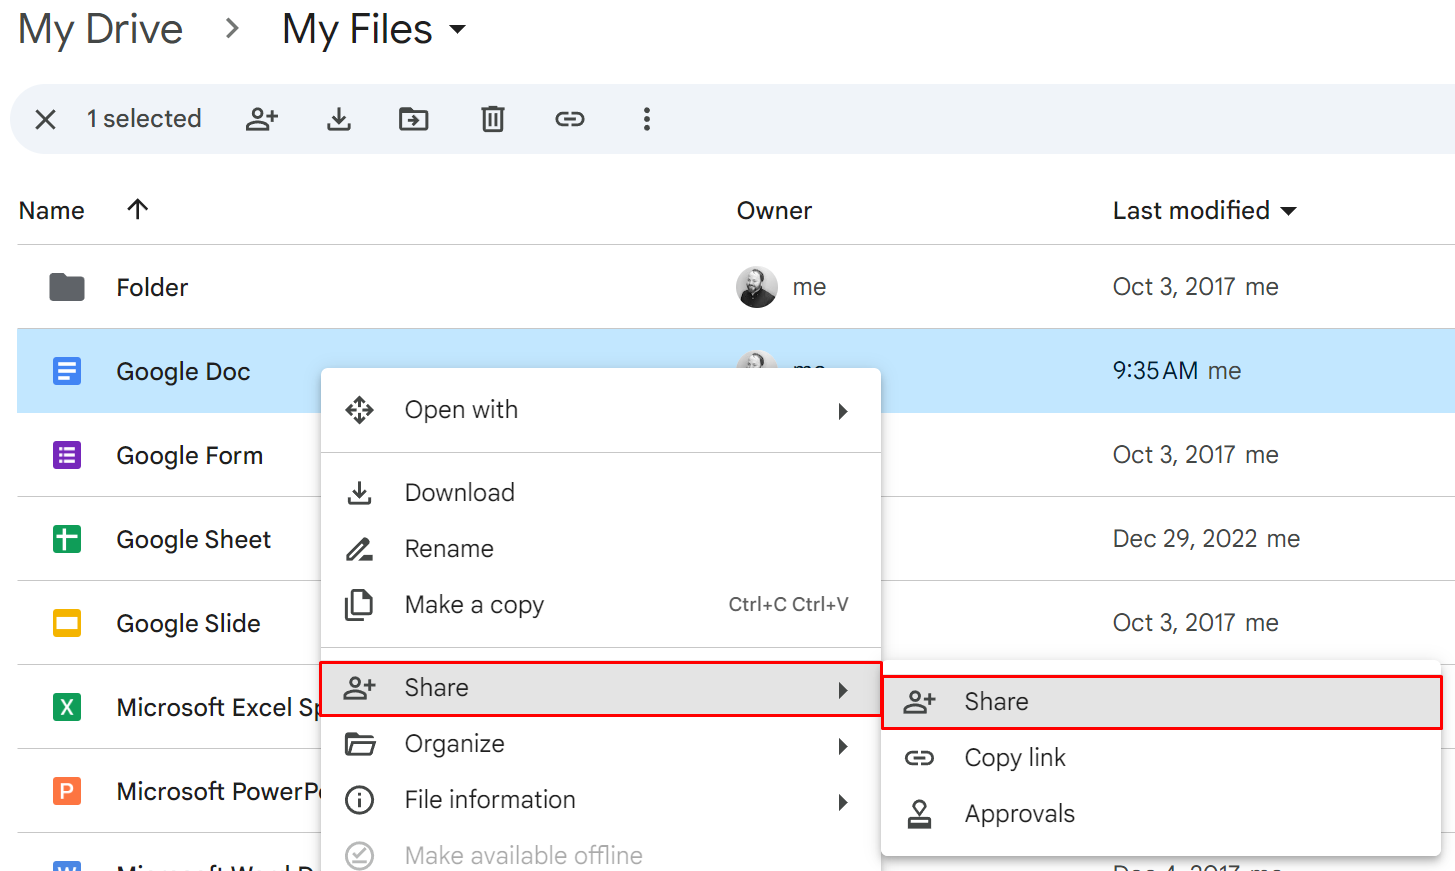
Task: Click the Google Doc file name
Action: pyautogui.click(x=183, y=372)
